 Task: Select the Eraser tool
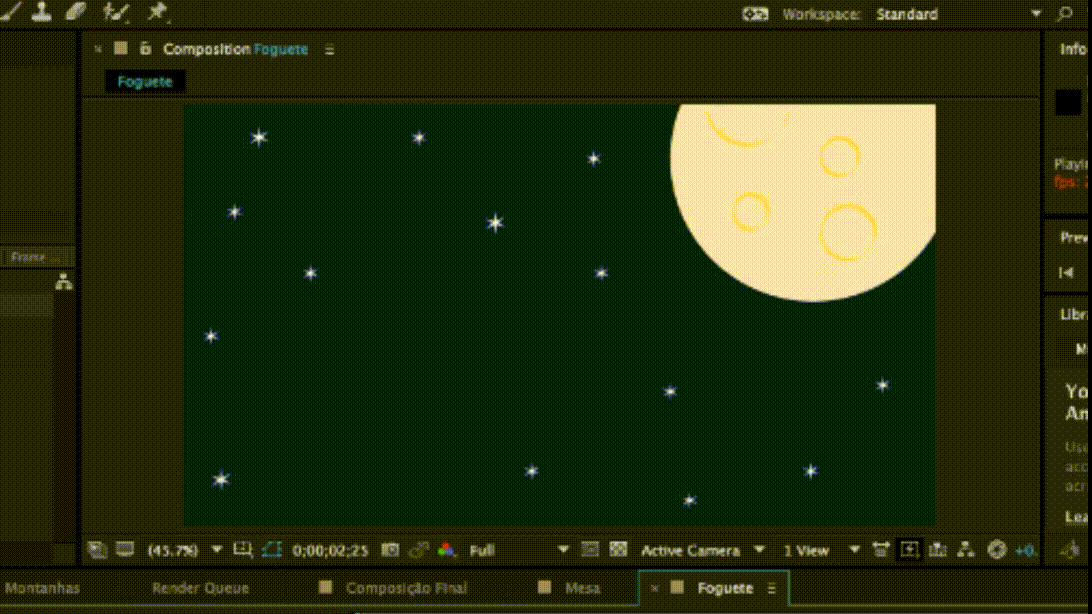click(x=76, y=12)
